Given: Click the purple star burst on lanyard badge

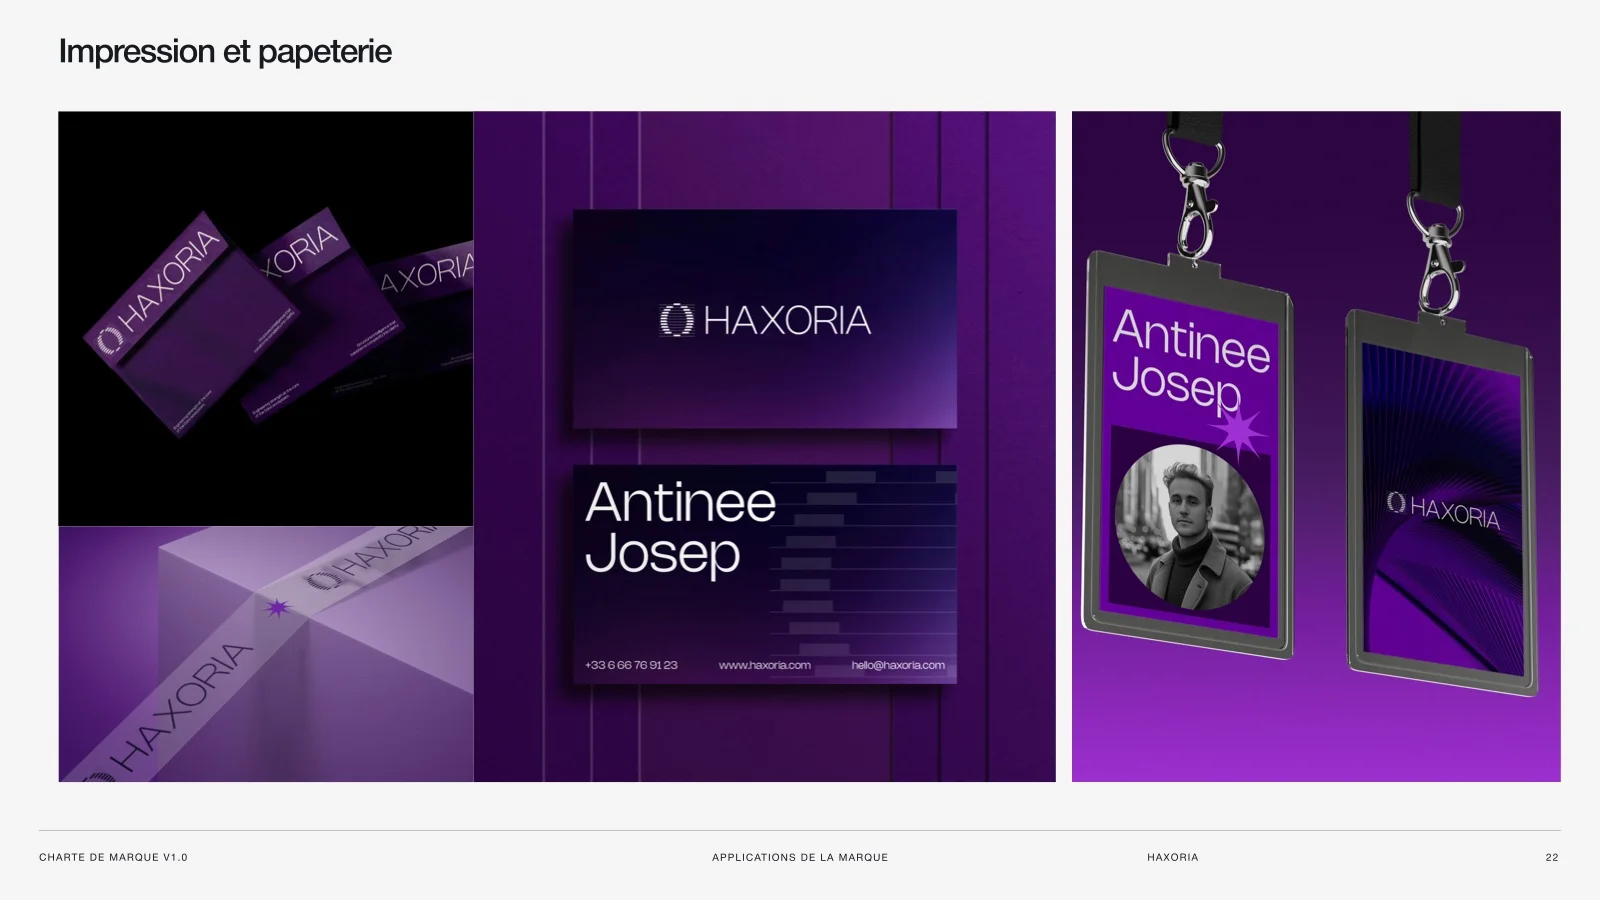Looking at the screenshot, I should (1238, 434).
